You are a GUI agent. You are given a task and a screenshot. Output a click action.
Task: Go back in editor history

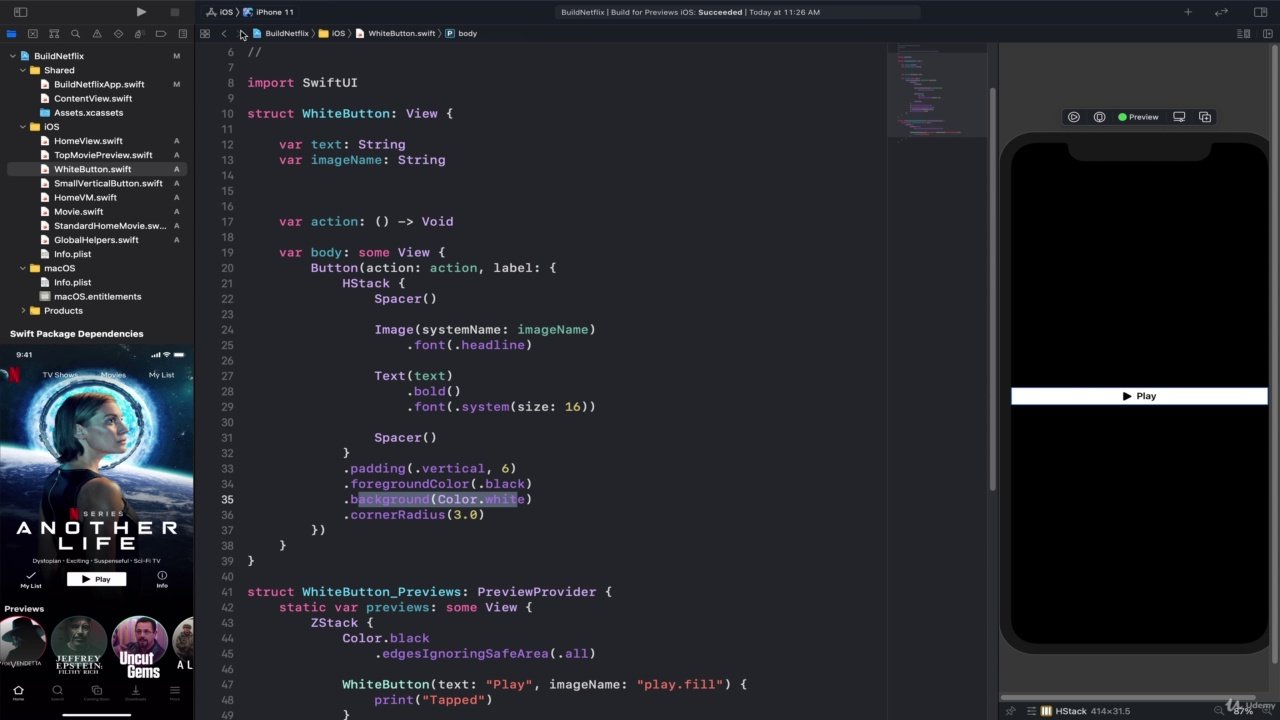pyautogui.click(x=224, y=34)
